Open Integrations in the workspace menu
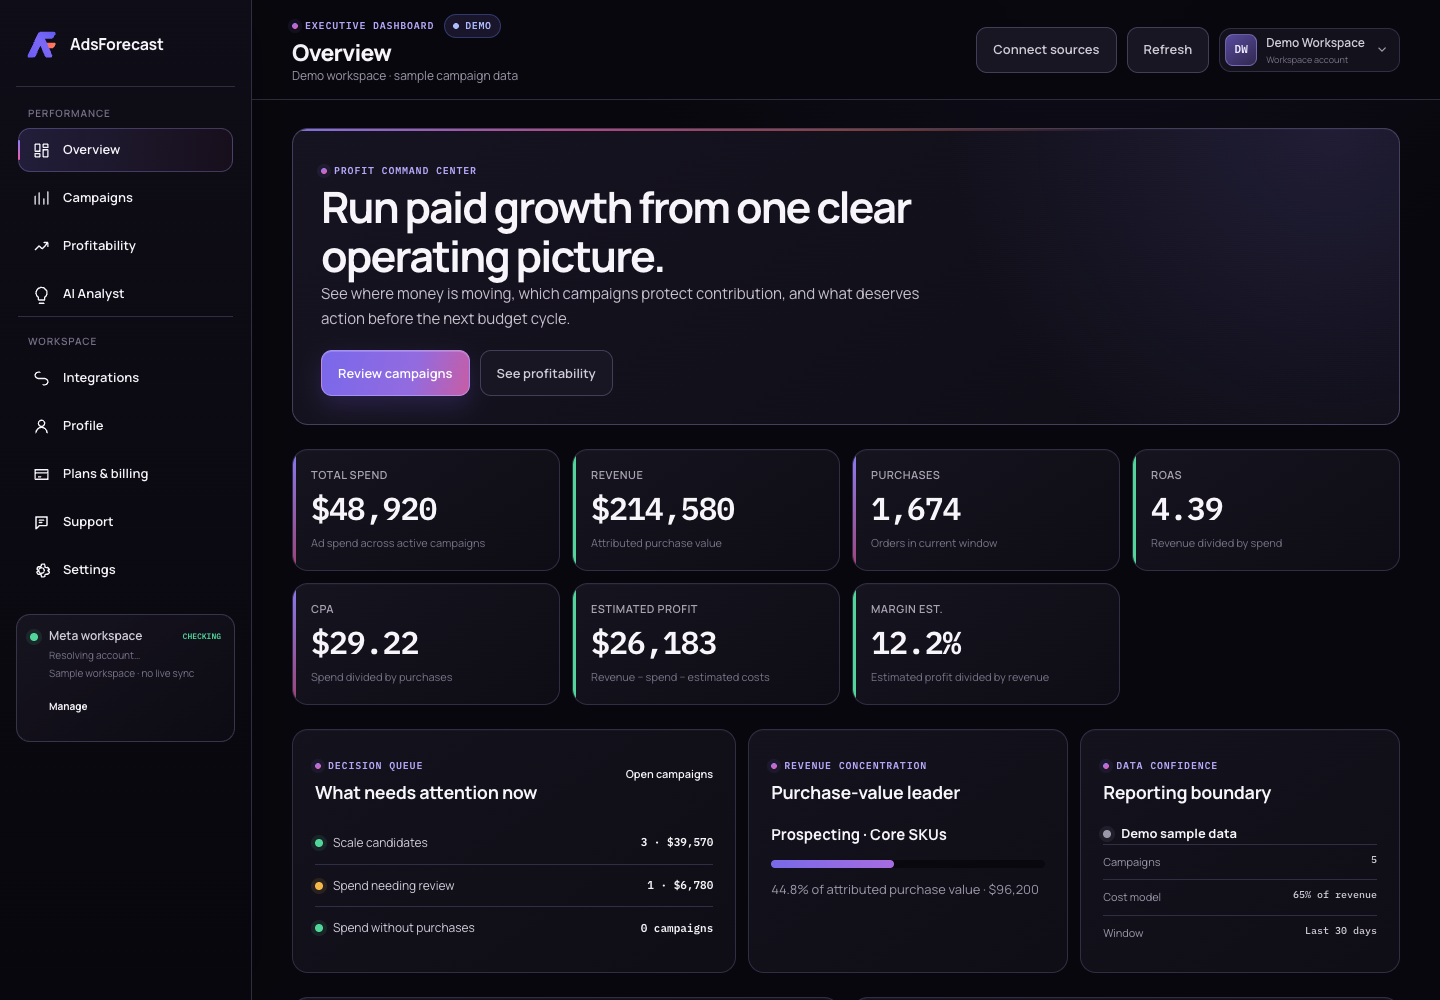The image size is (1440, 1000). coord(125,378)
